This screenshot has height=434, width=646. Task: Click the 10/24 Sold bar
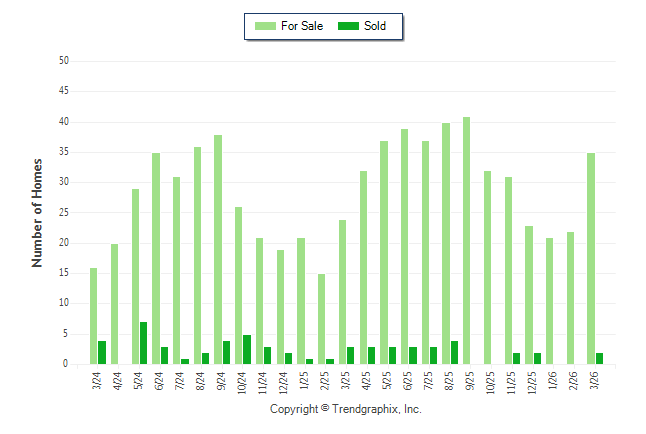[247, 349]
